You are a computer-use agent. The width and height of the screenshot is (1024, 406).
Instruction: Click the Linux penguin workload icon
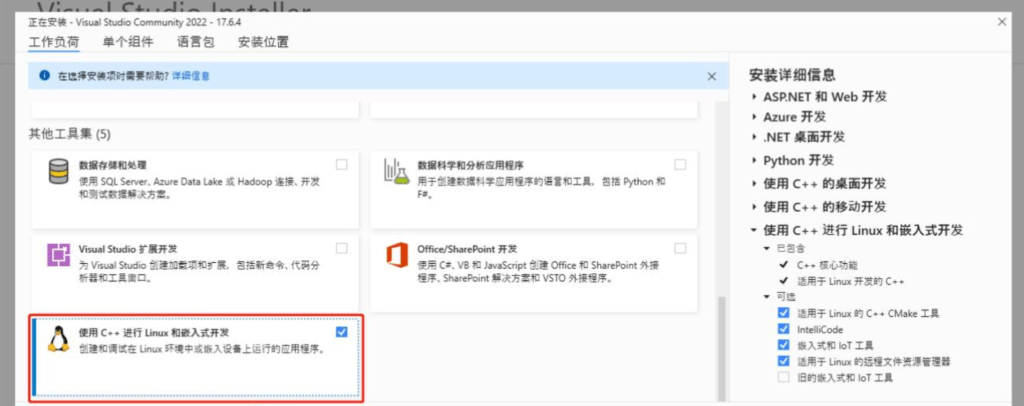[x=57, y=340]
